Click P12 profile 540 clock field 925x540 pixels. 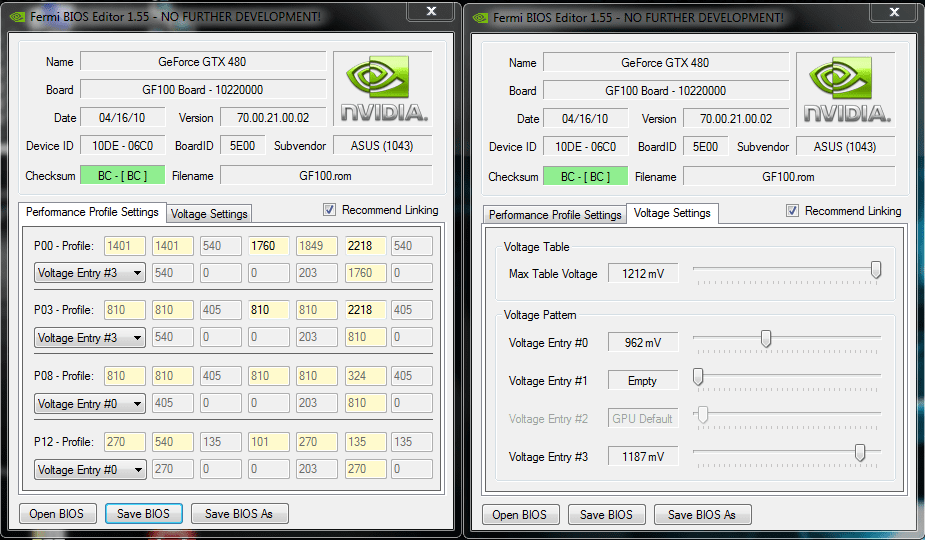(x=173, y=442)
